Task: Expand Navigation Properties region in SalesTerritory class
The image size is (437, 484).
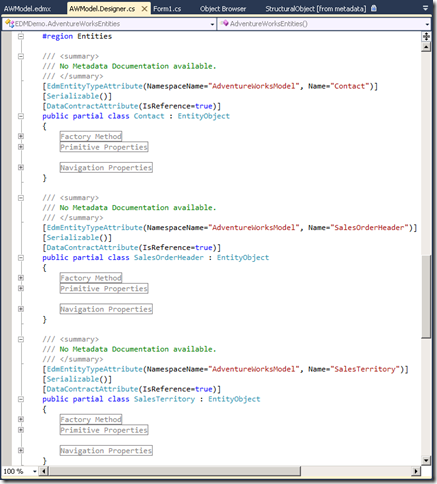Action: (21, 451)
